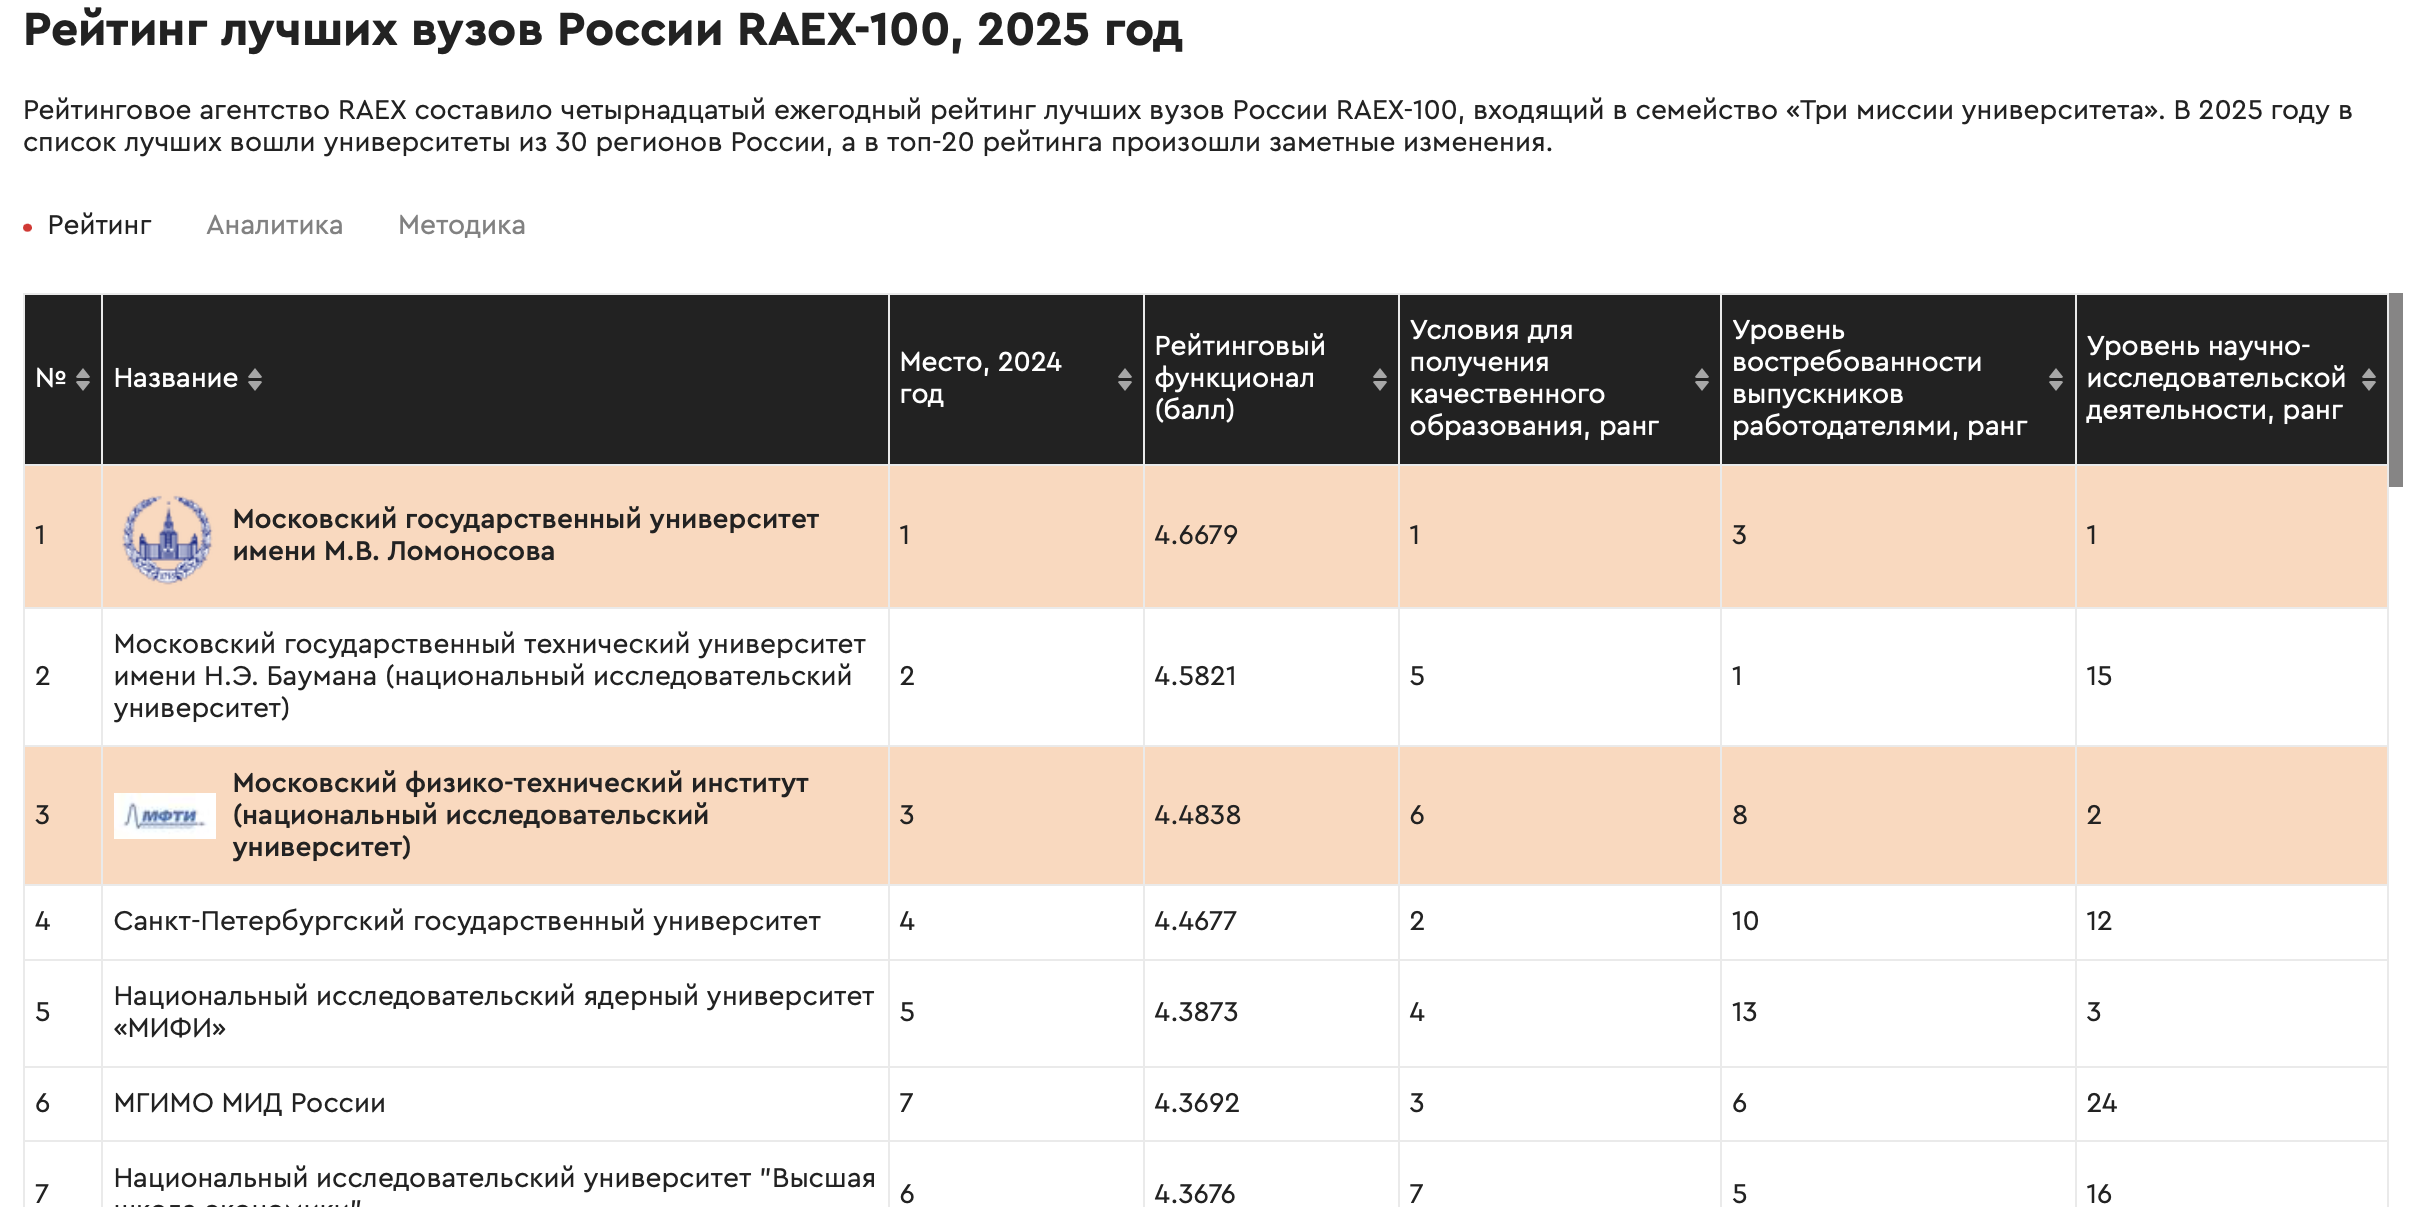
Task: Sort by Условия для получения качественного образования arrows
Action: click(x=1702, y=379)
